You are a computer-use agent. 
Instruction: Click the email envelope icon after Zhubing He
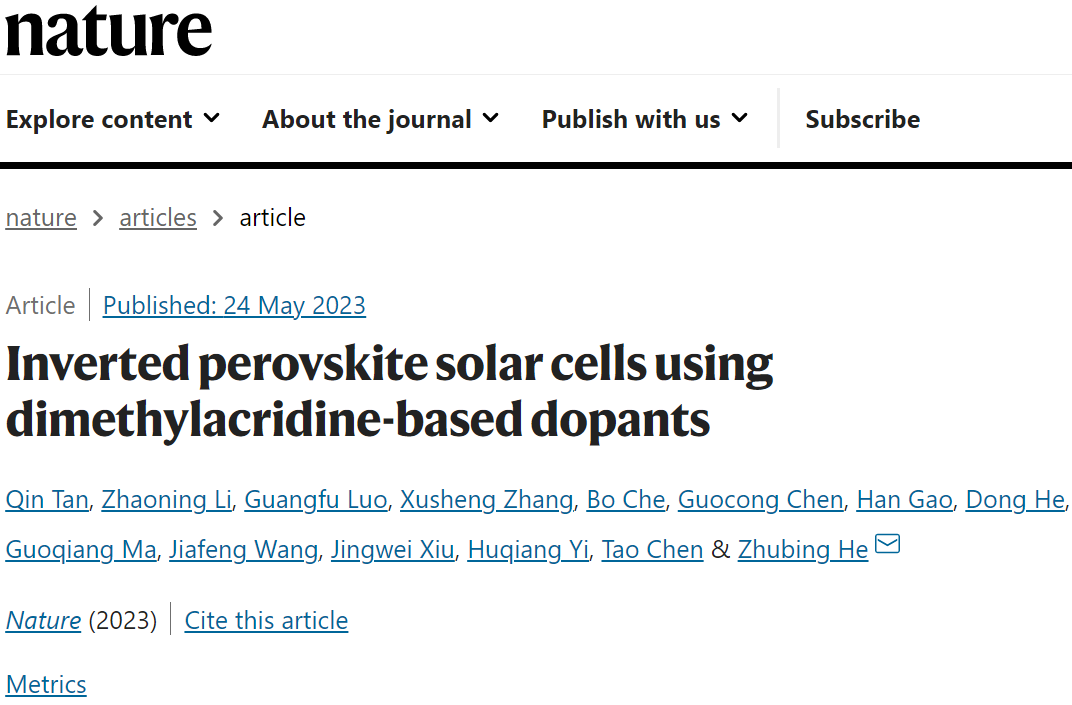coord(887,544)
